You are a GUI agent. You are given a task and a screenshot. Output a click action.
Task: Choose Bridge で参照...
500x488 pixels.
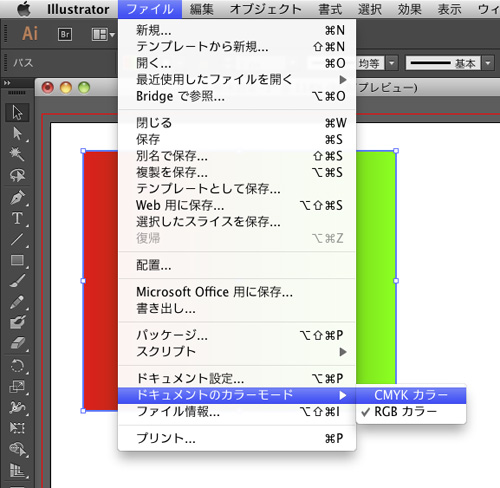tap(237, 96)
